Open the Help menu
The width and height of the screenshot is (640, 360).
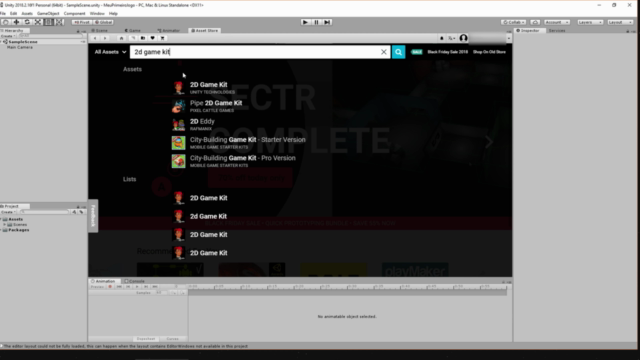coord(113,13)
